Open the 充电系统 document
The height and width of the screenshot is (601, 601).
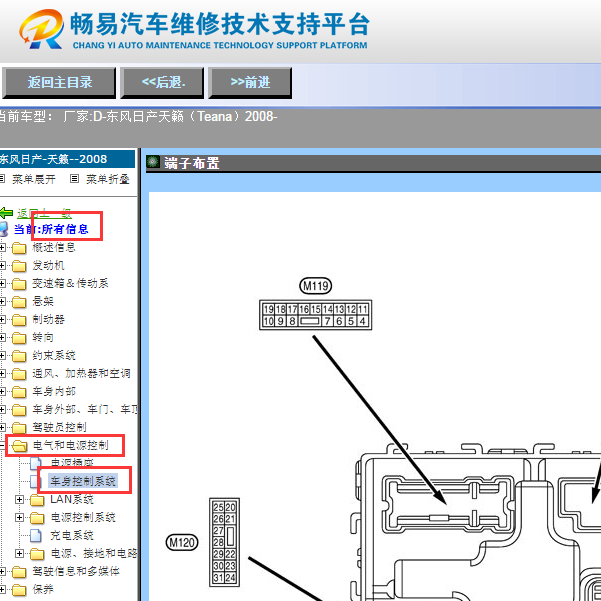click(x=72, y=535)
